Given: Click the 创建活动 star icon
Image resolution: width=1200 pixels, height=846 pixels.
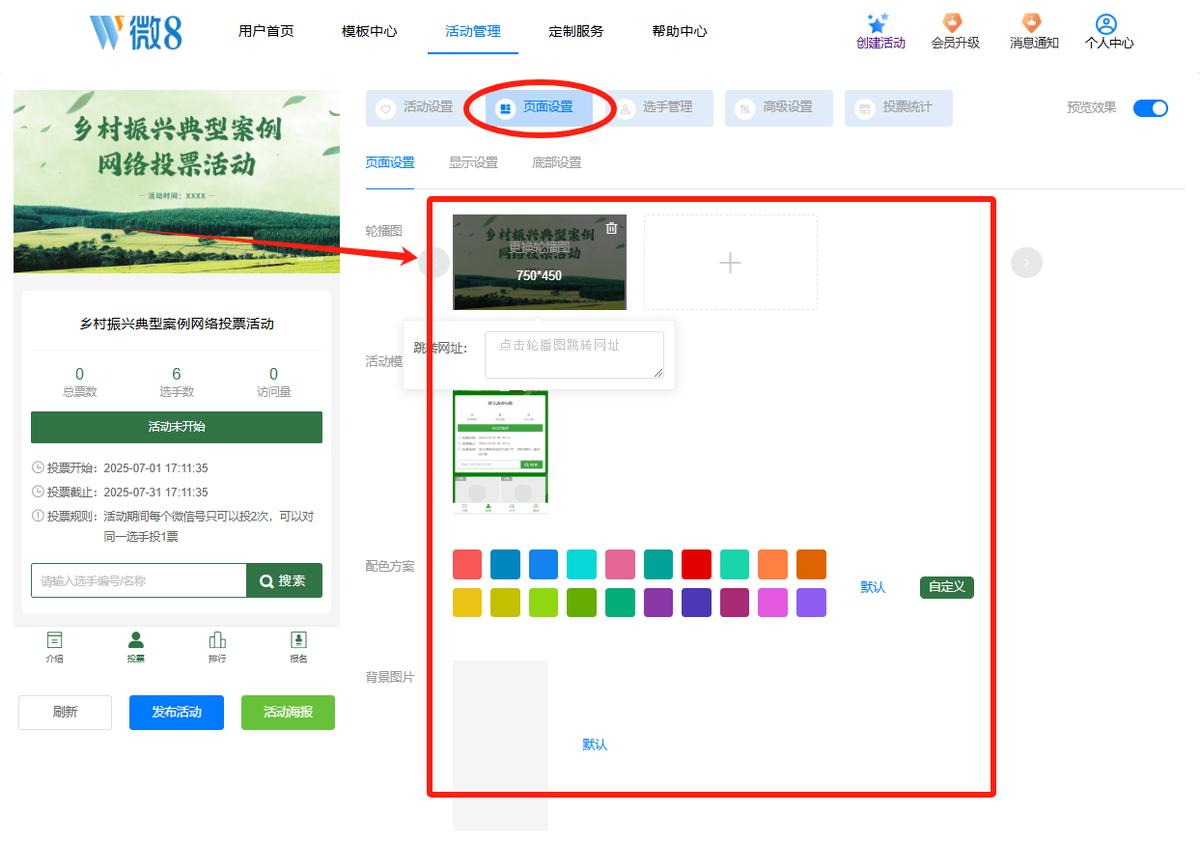Looking at the screenshot, I should 878,23.
